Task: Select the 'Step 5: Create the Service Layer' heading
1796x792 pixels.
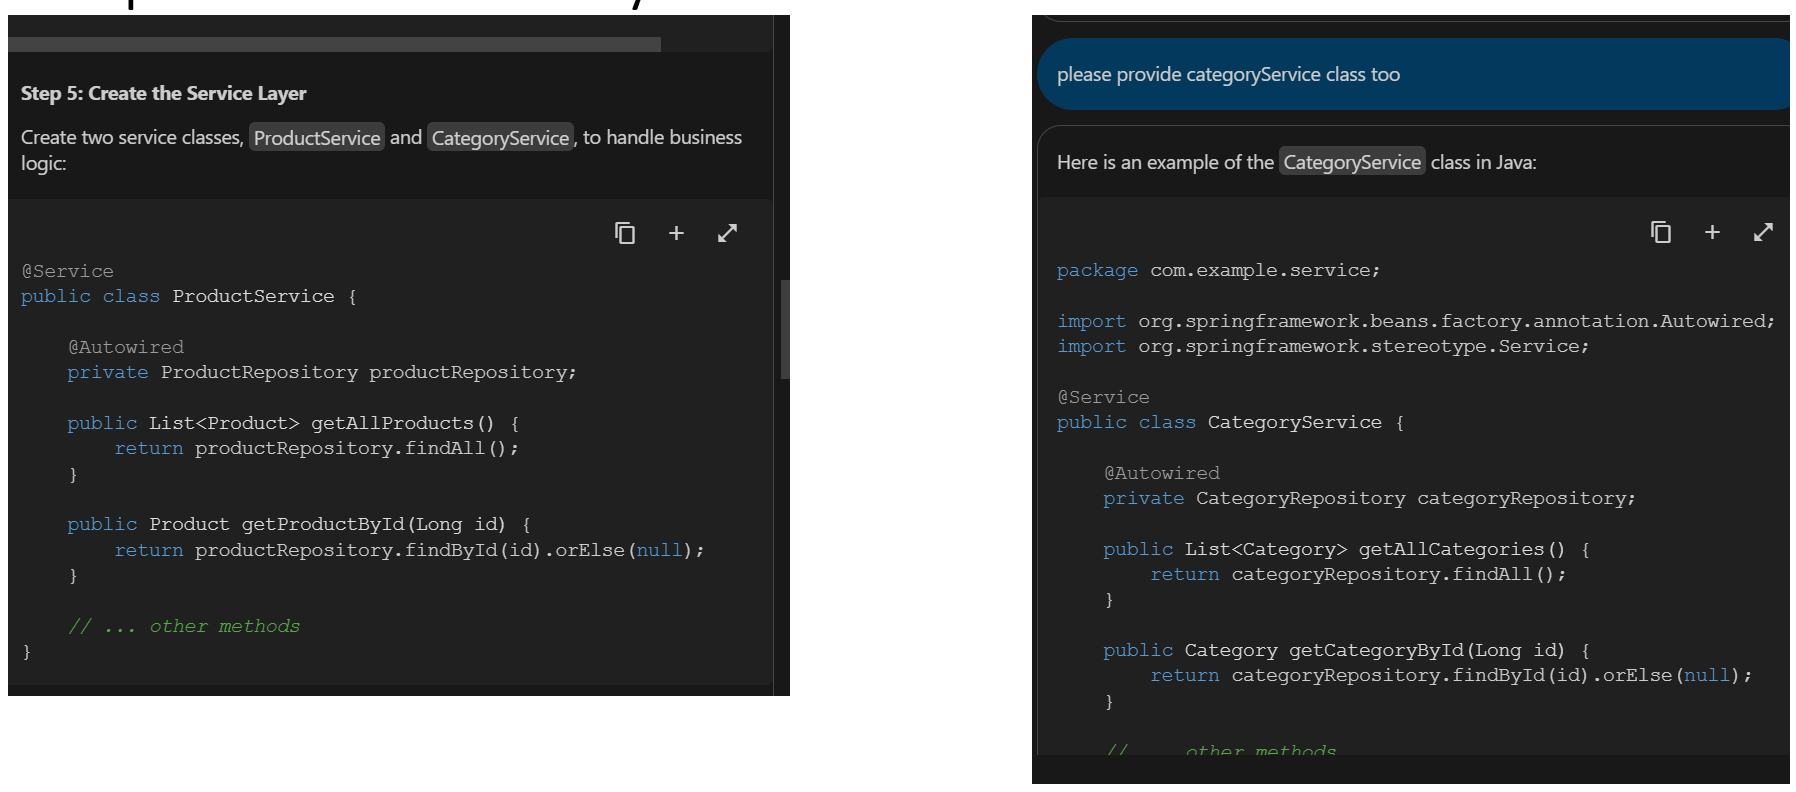Action: 163,93
